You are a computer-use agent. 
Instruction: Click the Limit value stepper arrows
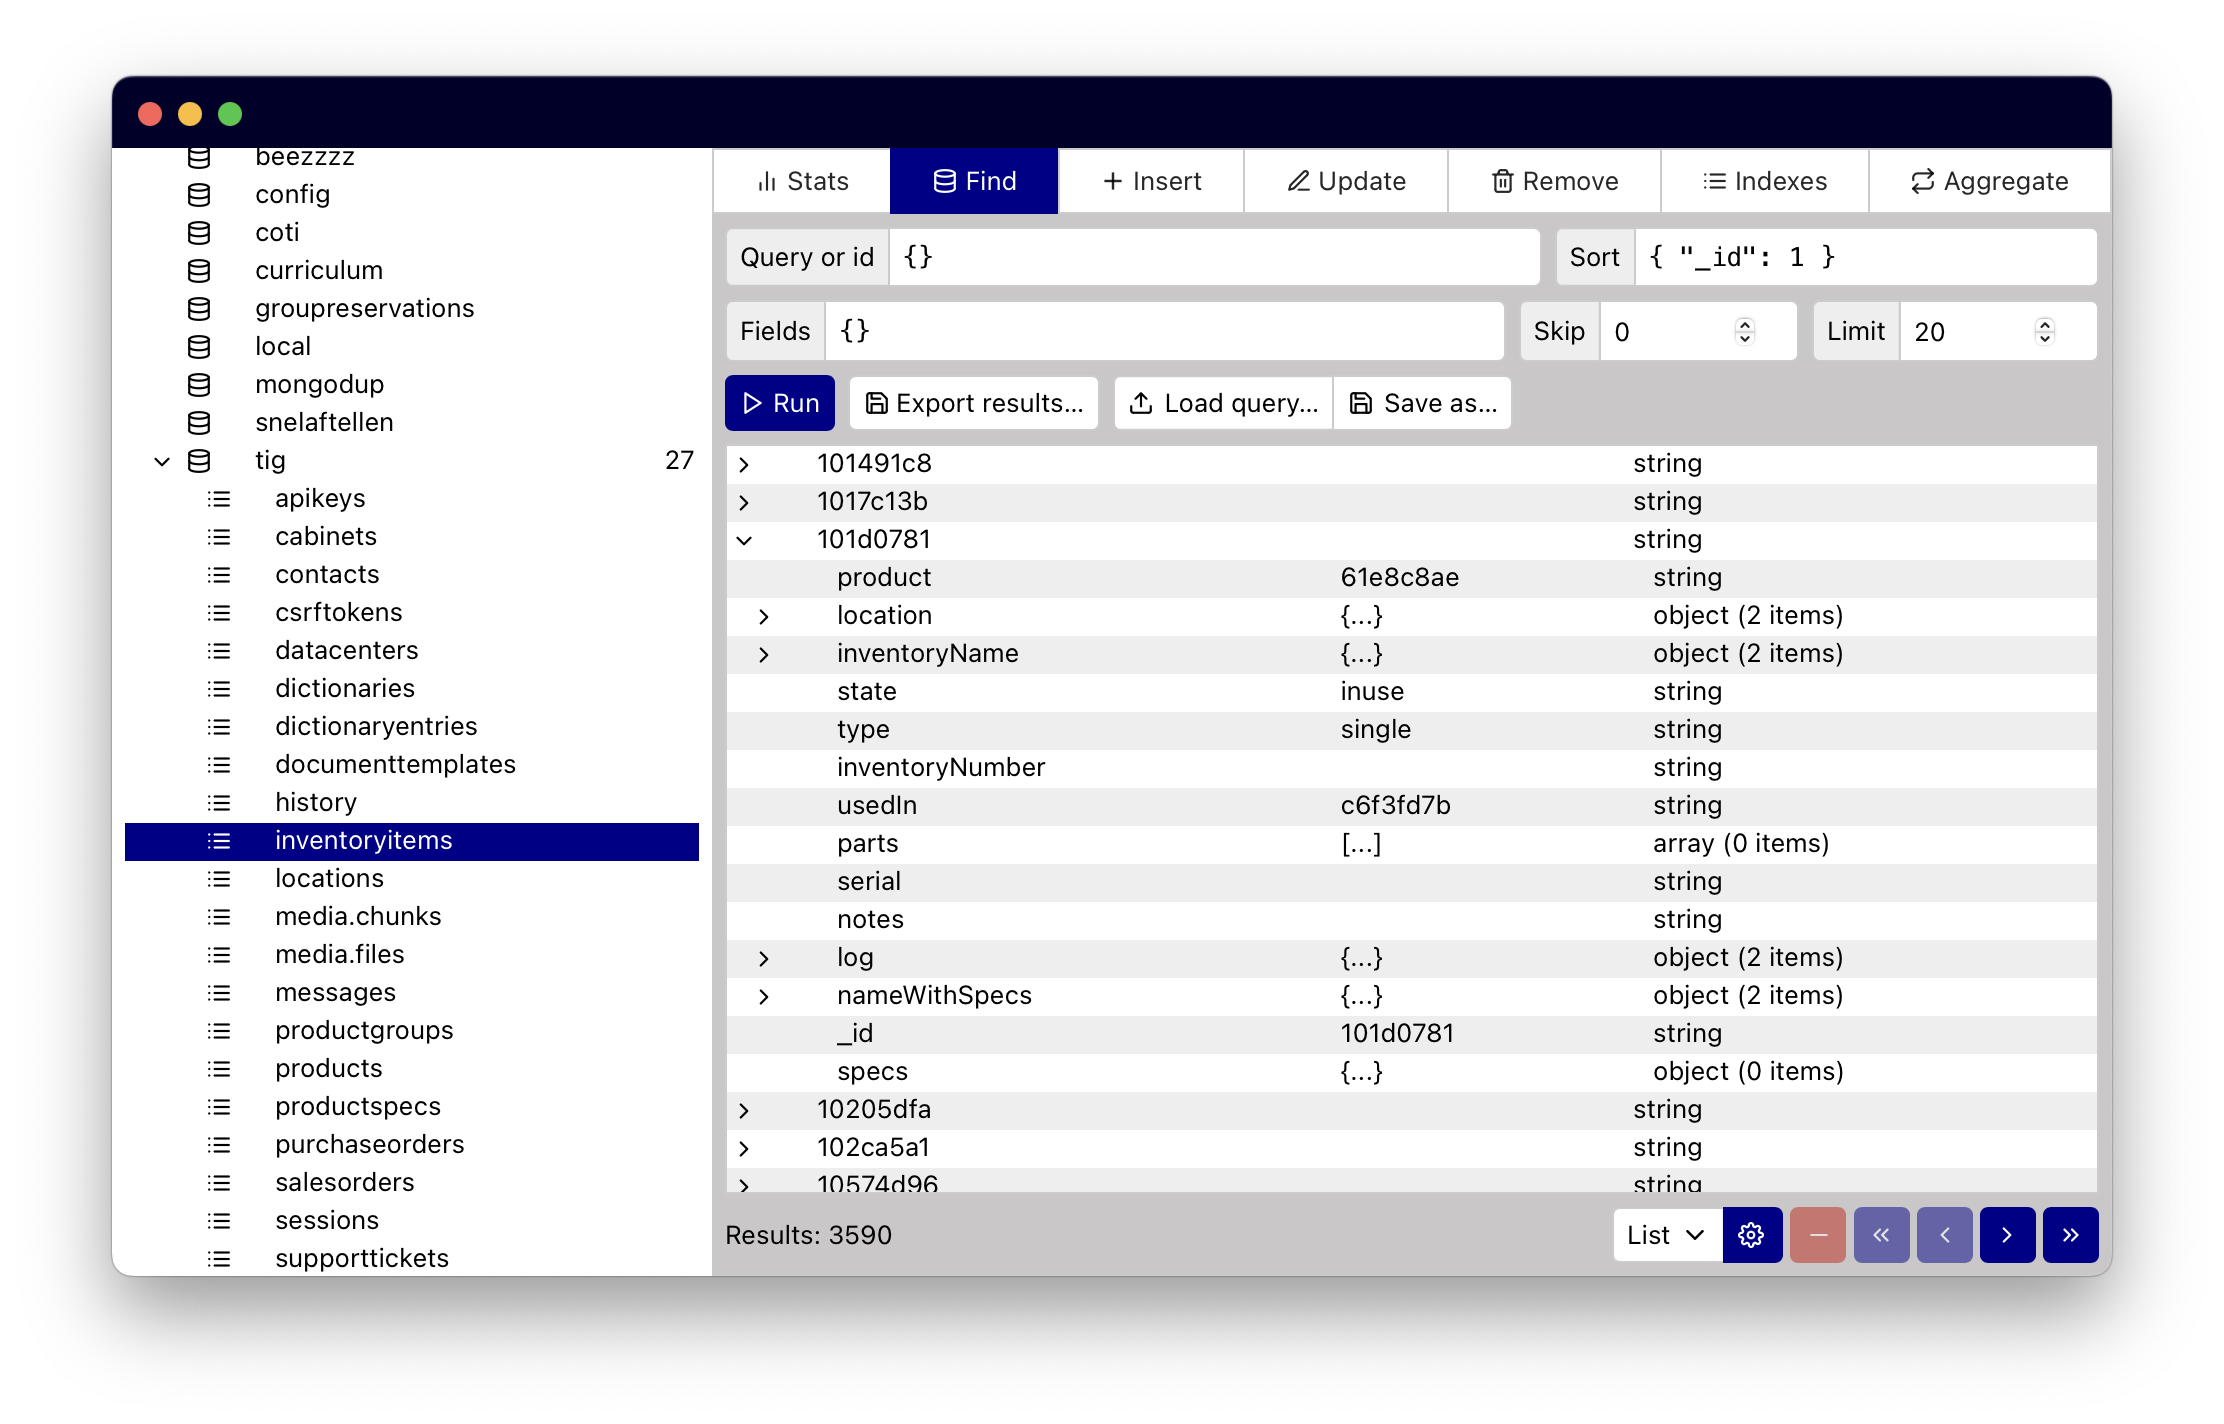[2045, 331]
